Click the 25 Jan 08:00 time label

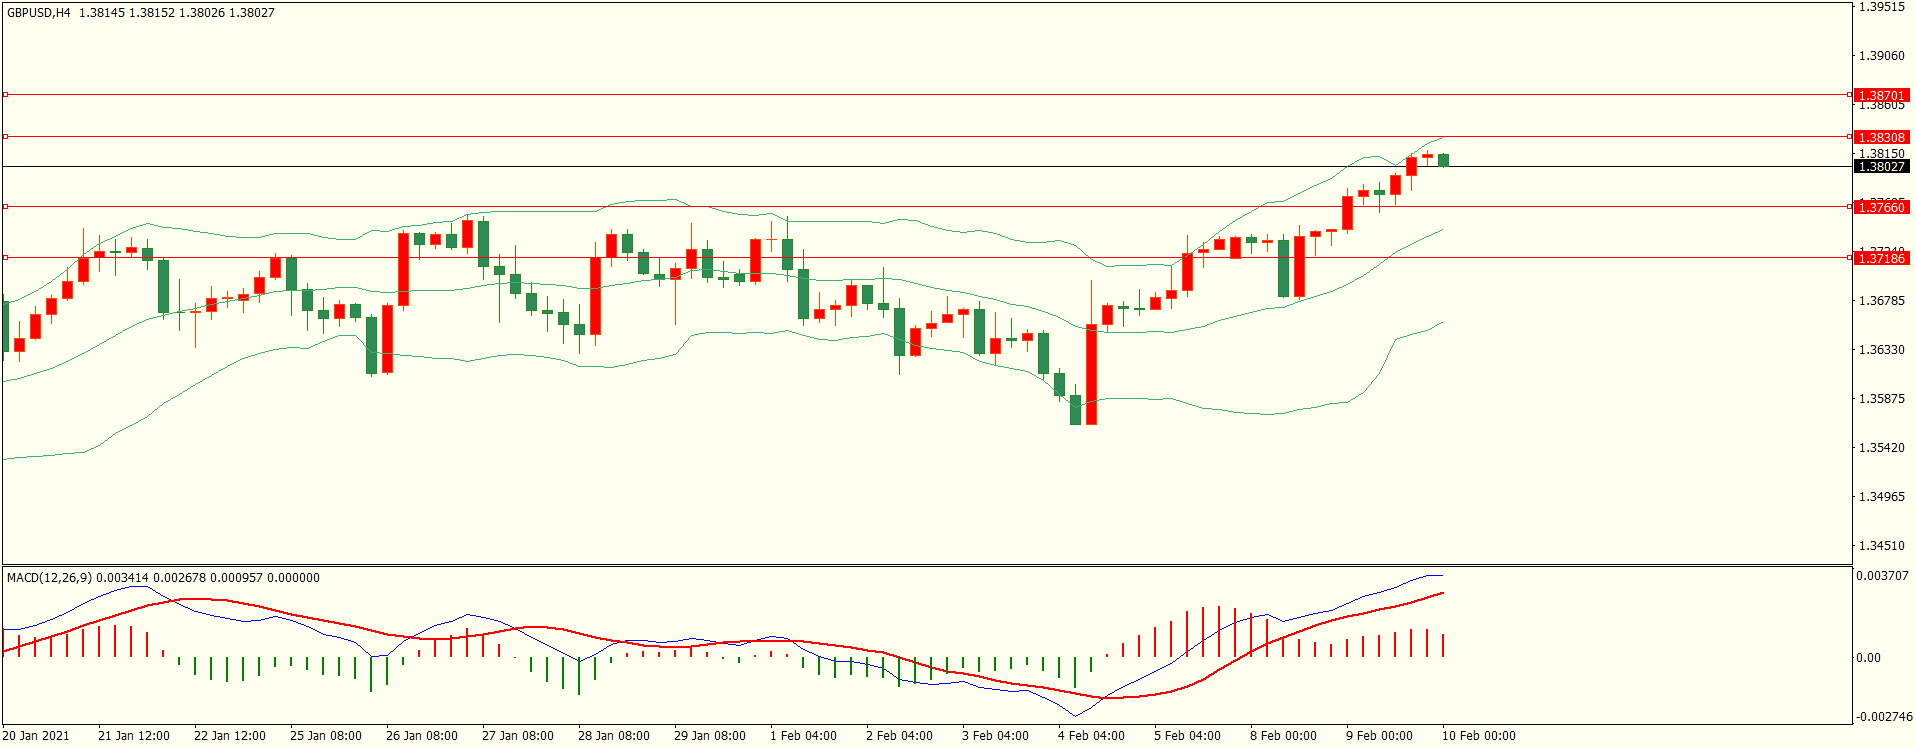(326, 736)
